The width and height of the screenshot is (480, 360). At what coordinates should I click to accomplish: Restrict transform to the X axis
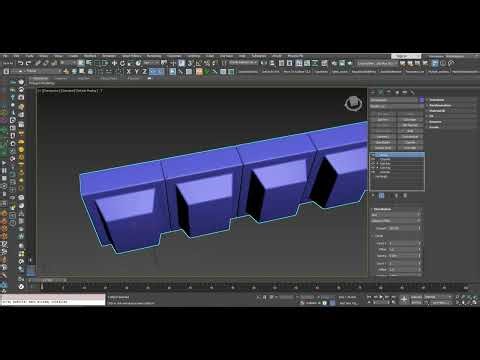click(x=129, y=71)
